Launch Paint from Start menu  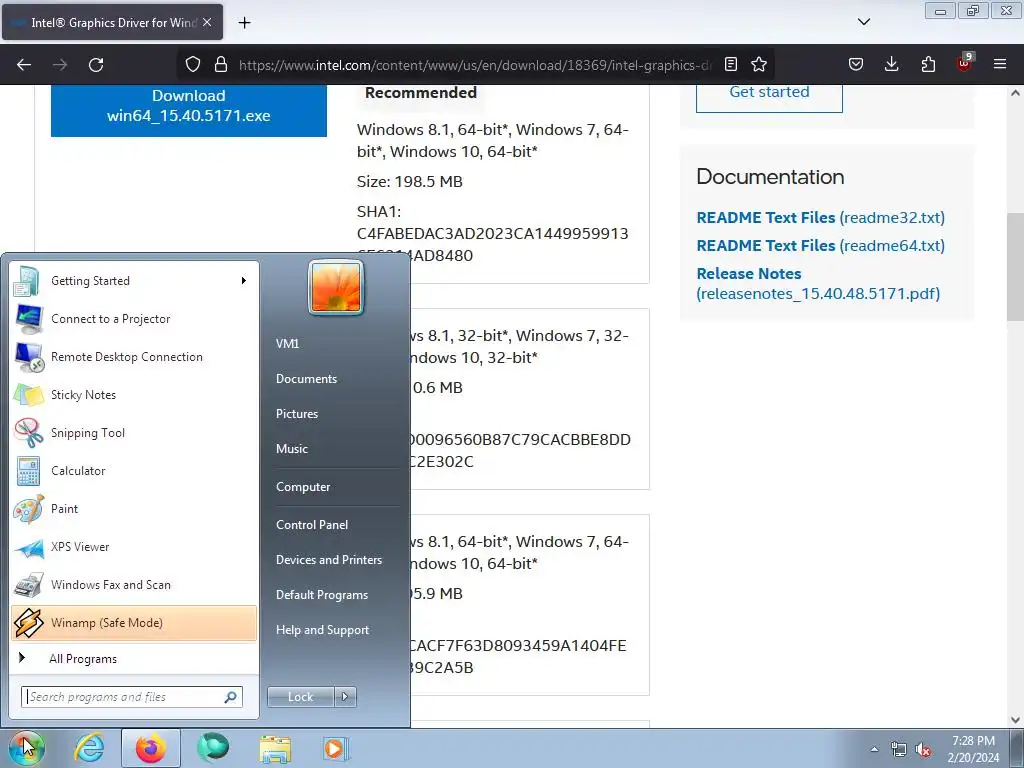(x=134, y=509)
